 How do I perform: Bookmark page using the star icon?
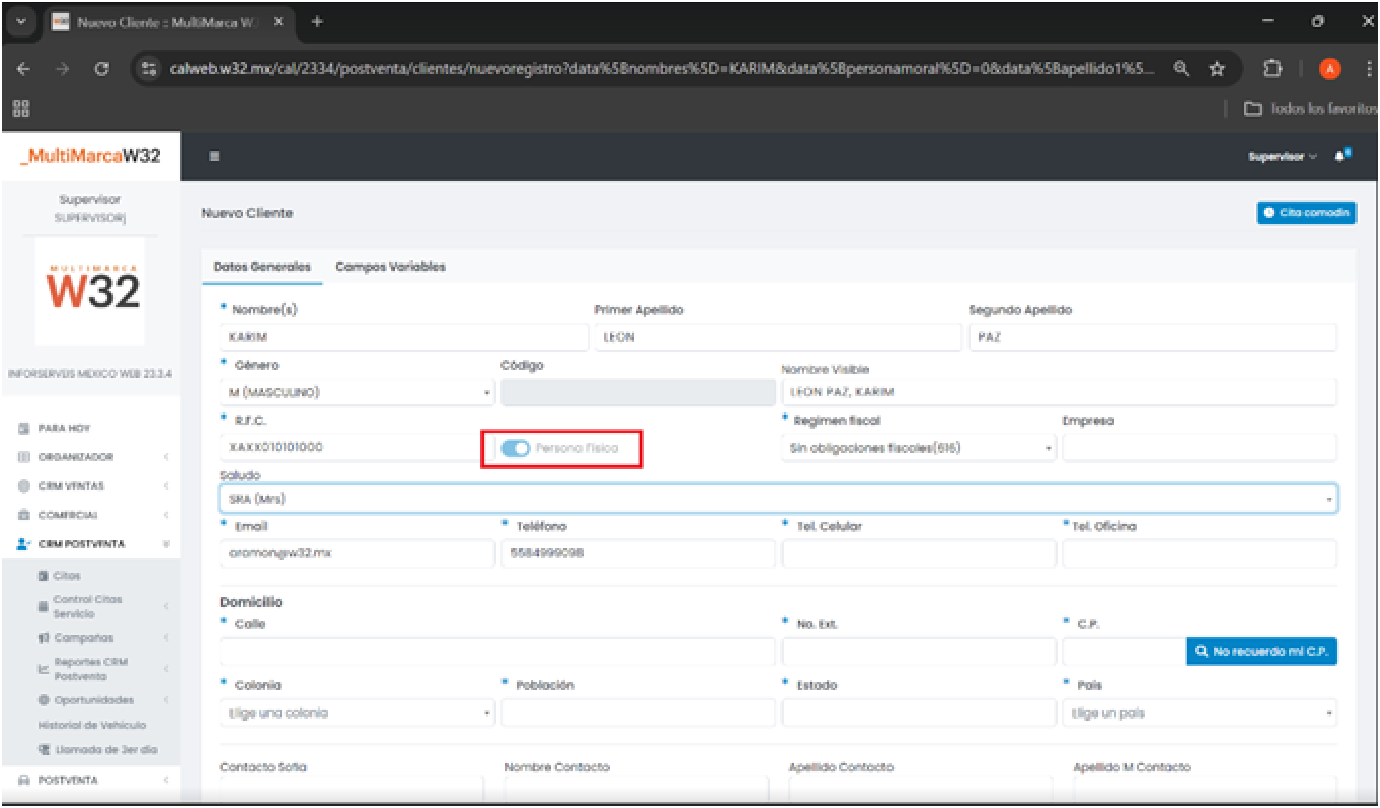pos(1217,69)
